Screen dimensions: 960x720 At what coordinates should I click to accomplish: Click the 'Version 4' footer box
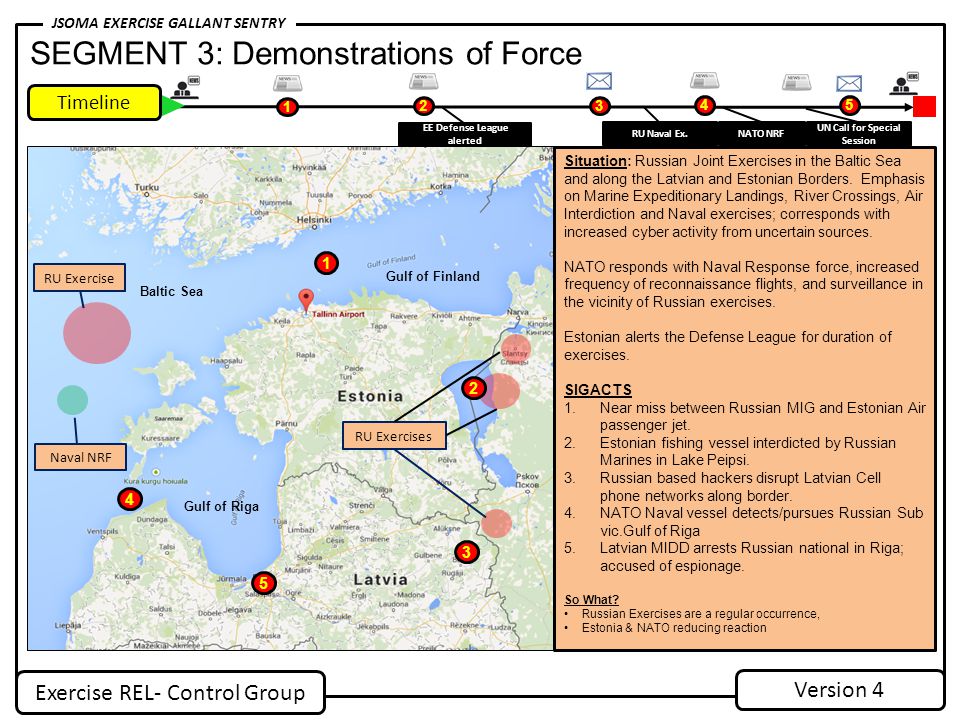tap(839, 690)
